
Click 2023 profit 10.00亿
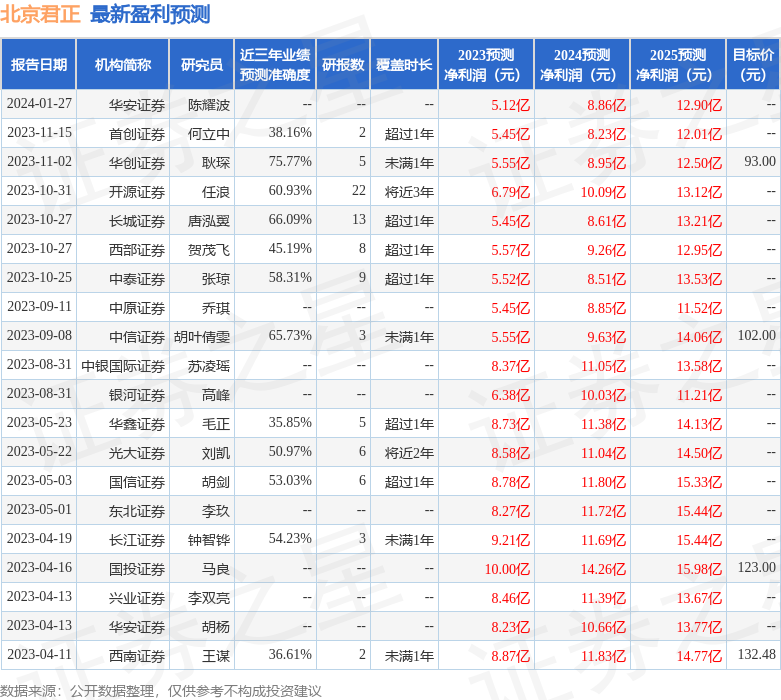(507, 568)
